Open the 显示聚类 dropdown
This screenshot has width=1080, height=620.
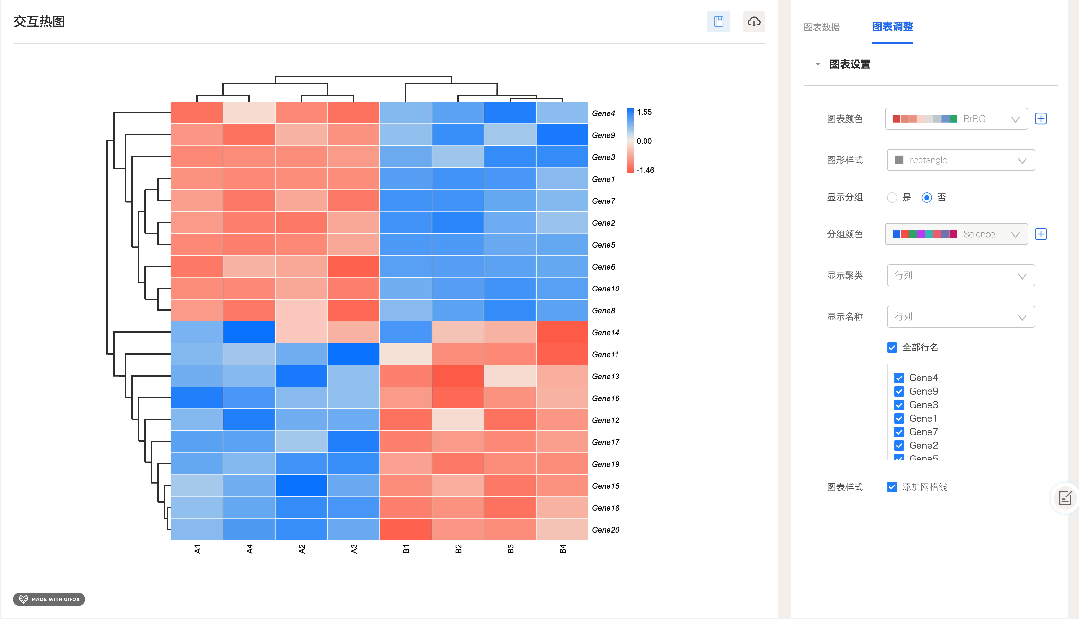coord(959,275)
